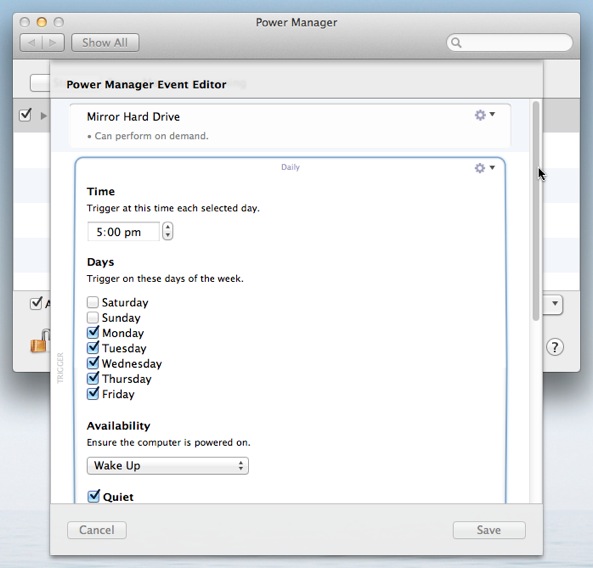This screenshot has height=568, width=593.
Task: Click the Mirror Hard Drive event title
Action: click(133, 116)
